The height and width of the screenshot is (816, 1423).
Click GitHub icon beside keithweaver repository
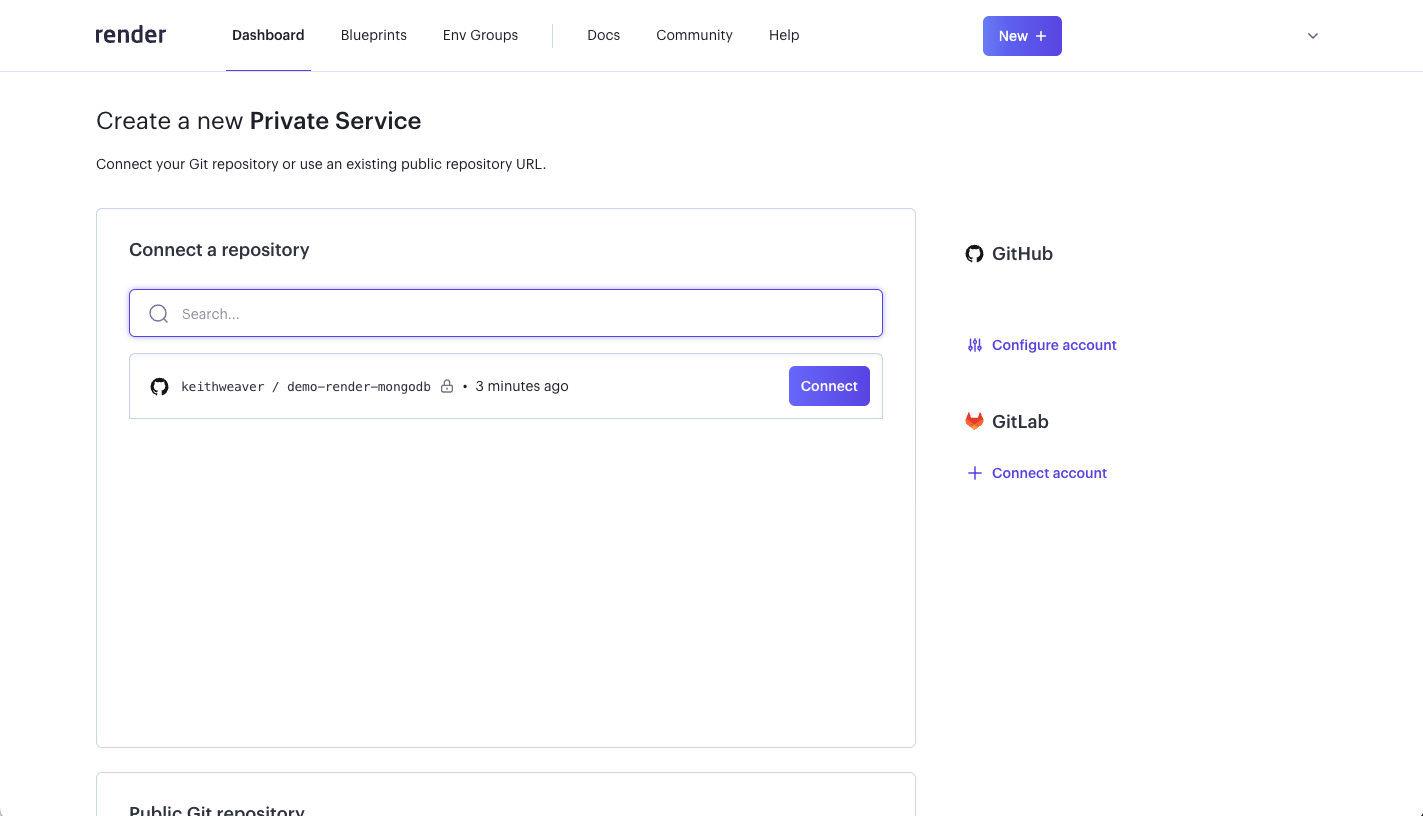click(159, 387)
